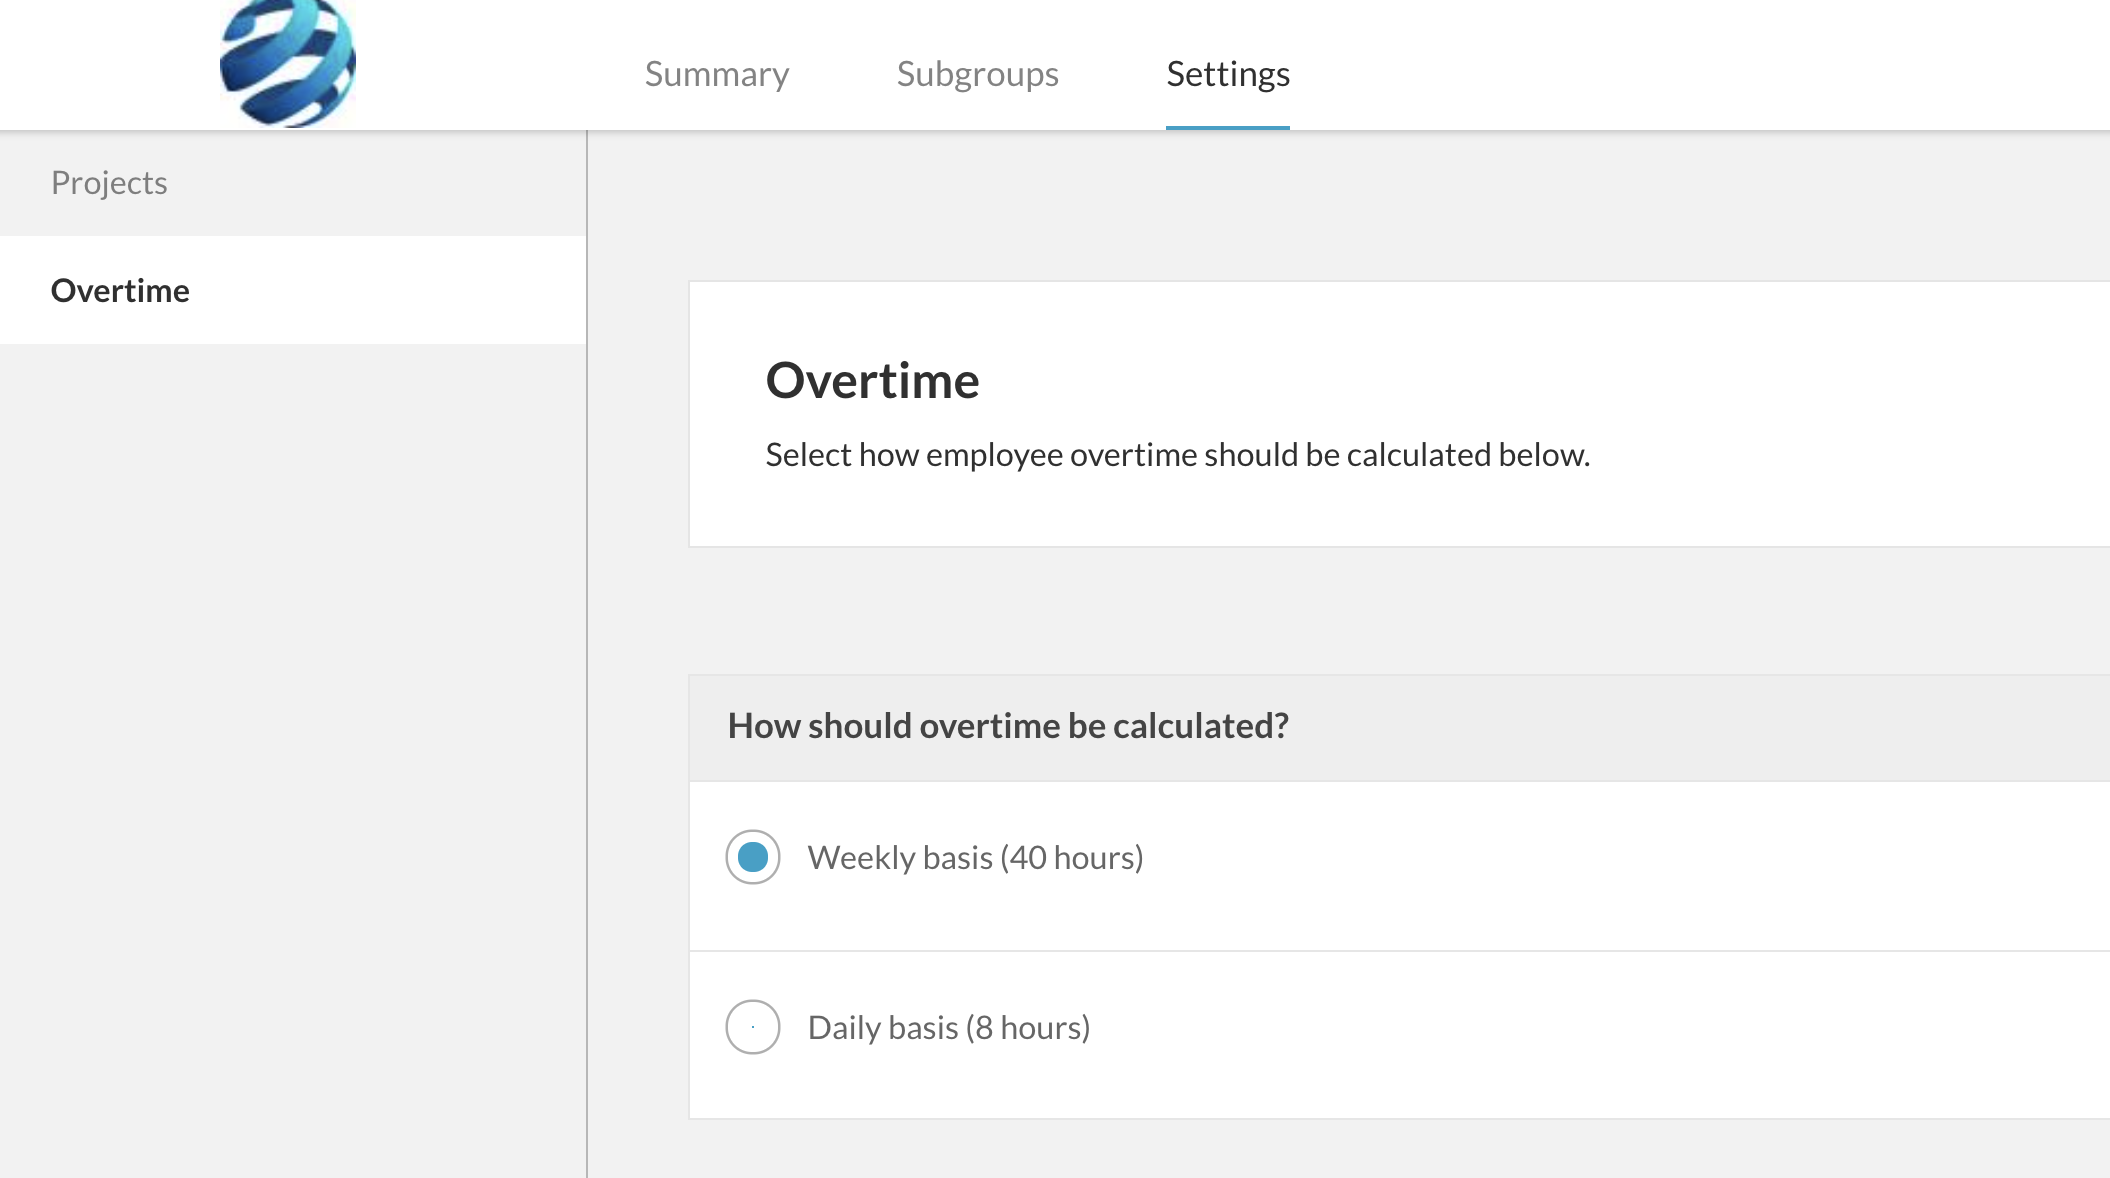Switch to the Summary tab

717,74
